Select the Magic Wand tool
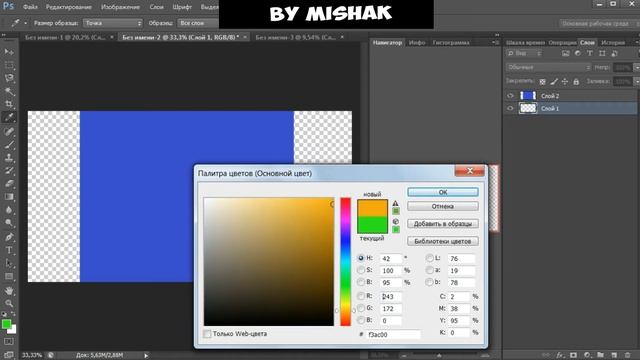640x360 pixels. [9, 91]
